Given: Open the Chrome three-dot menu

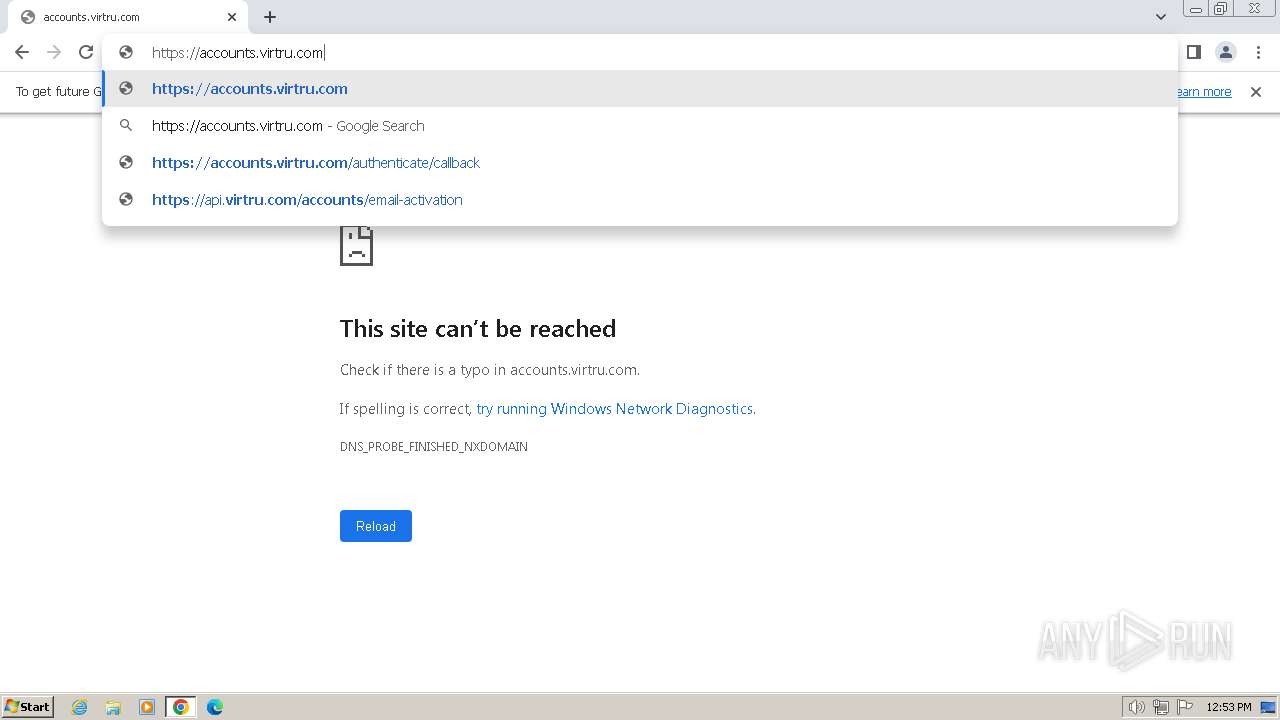Looking at the screenshot, I should (x=1258, y=52).
